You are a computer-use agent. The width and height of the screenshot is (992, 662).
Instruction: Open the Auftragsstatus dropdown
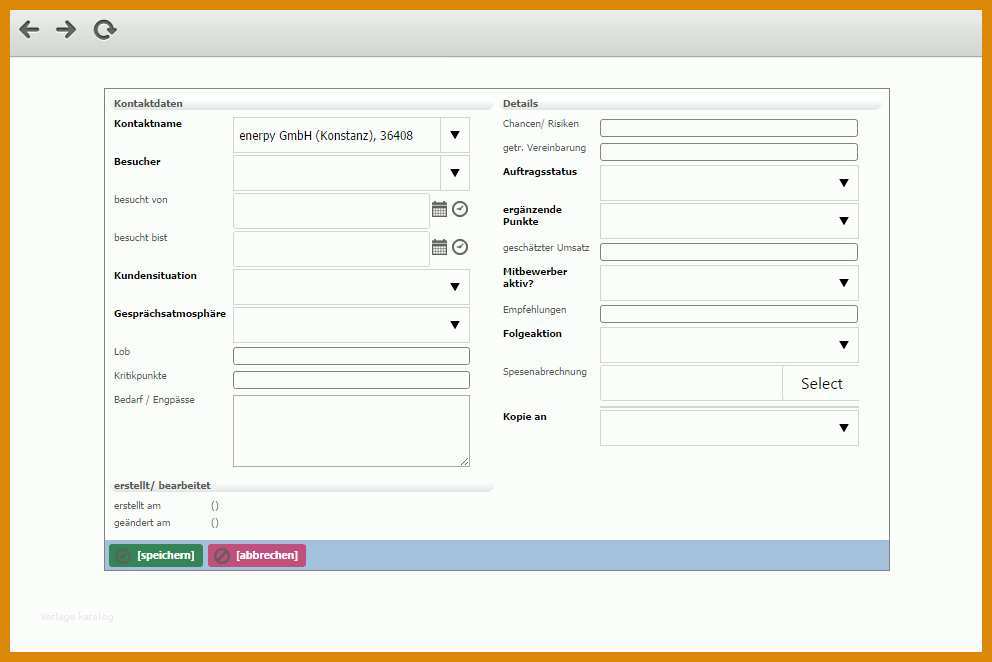click(729, 183)
